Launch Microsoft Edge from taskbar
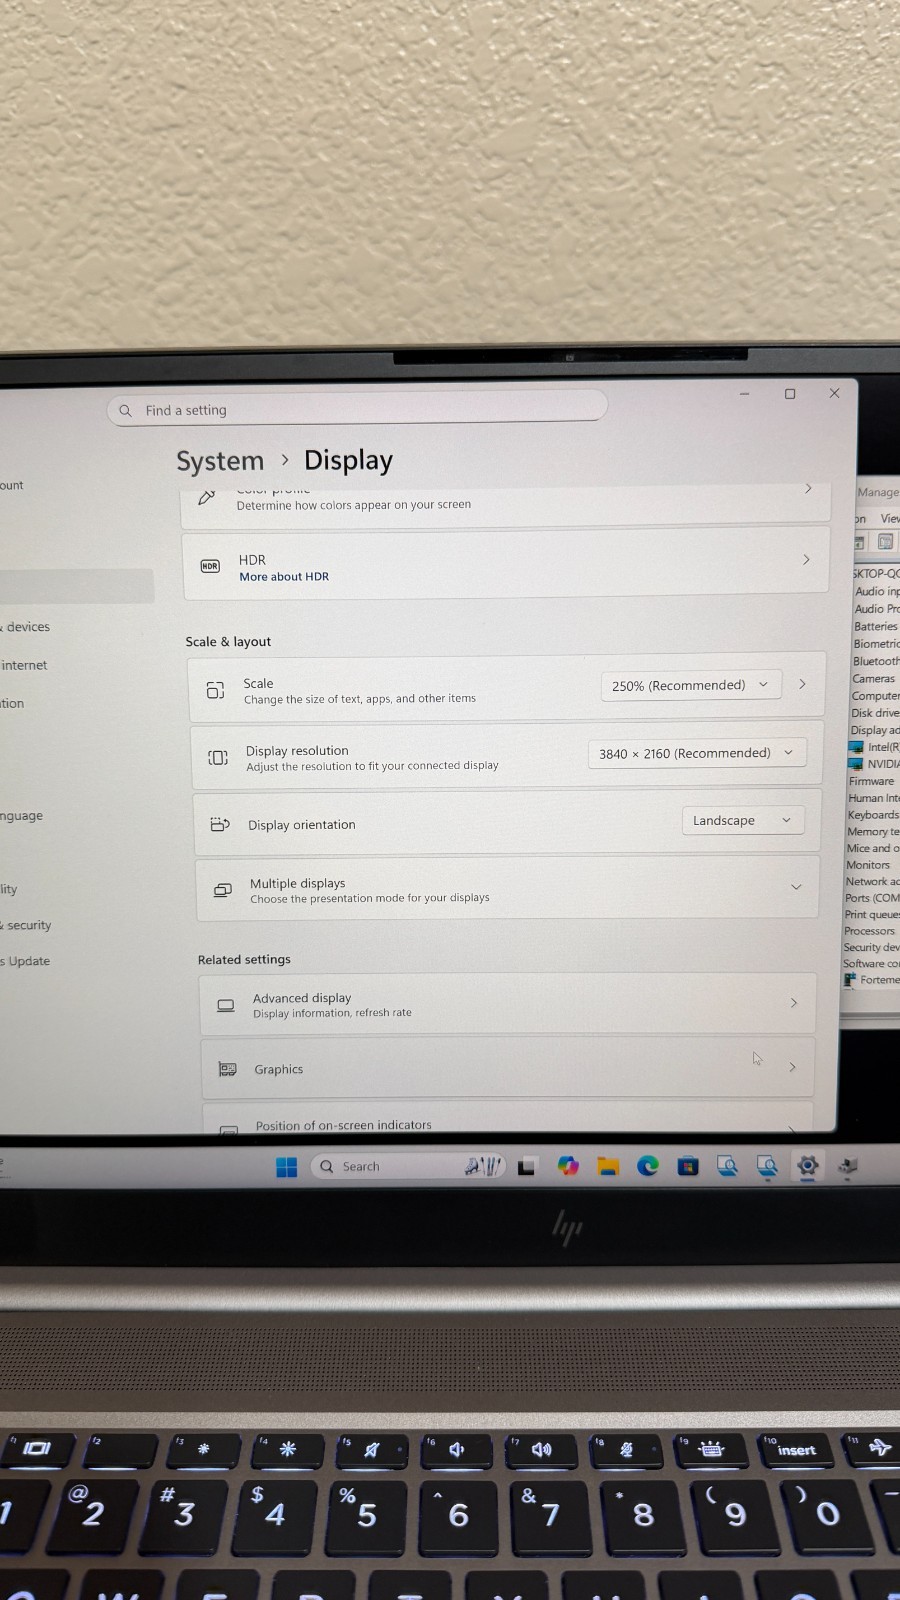This screenshot has width=900, height=1600. point(648,1165)
